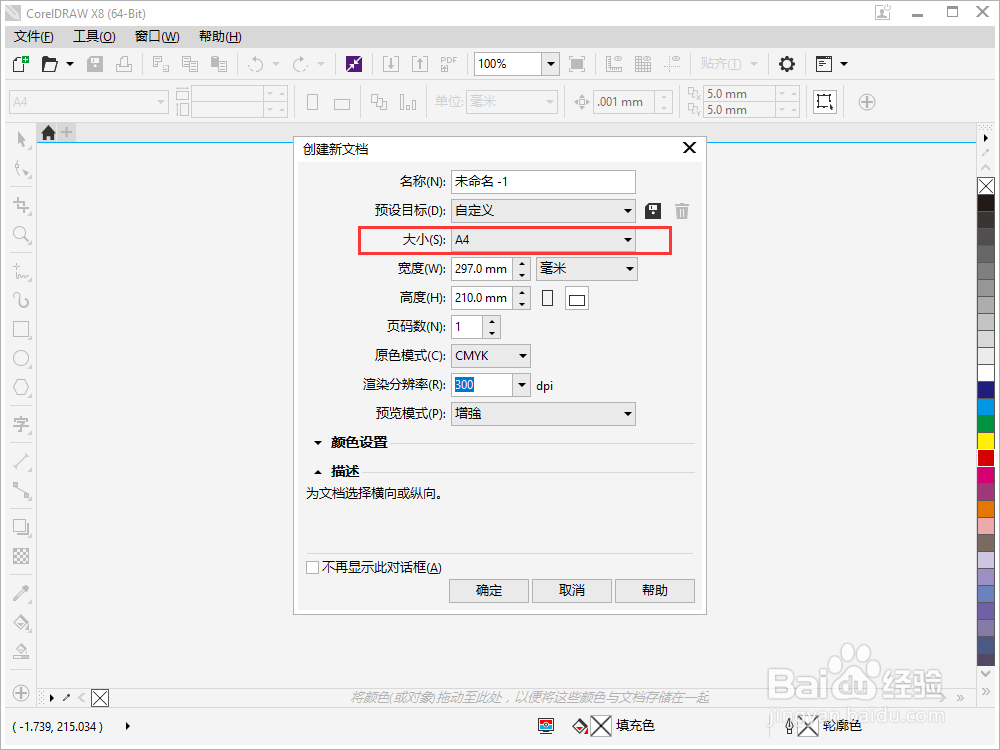This screenshot has height=750, width=1000.
Task: Open the preview mode dropdown
Action: pyautogui.click(x=543, y=414)
